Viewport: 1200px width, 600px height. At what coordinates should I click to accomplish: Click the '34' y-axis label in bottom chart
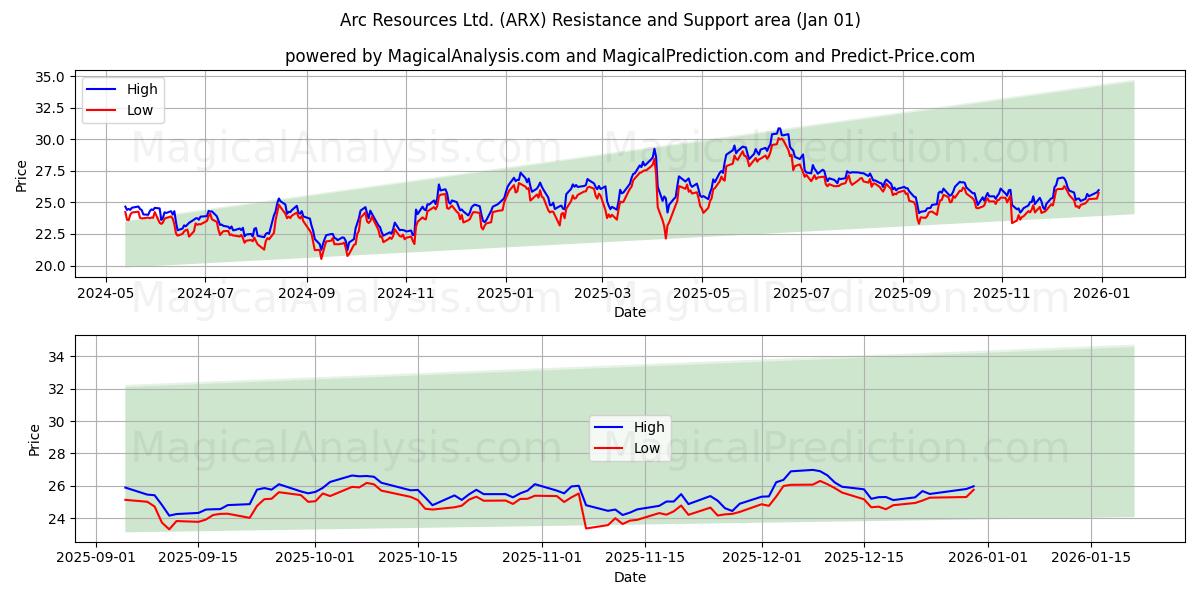pyautogui.click(x=57, y=357)
